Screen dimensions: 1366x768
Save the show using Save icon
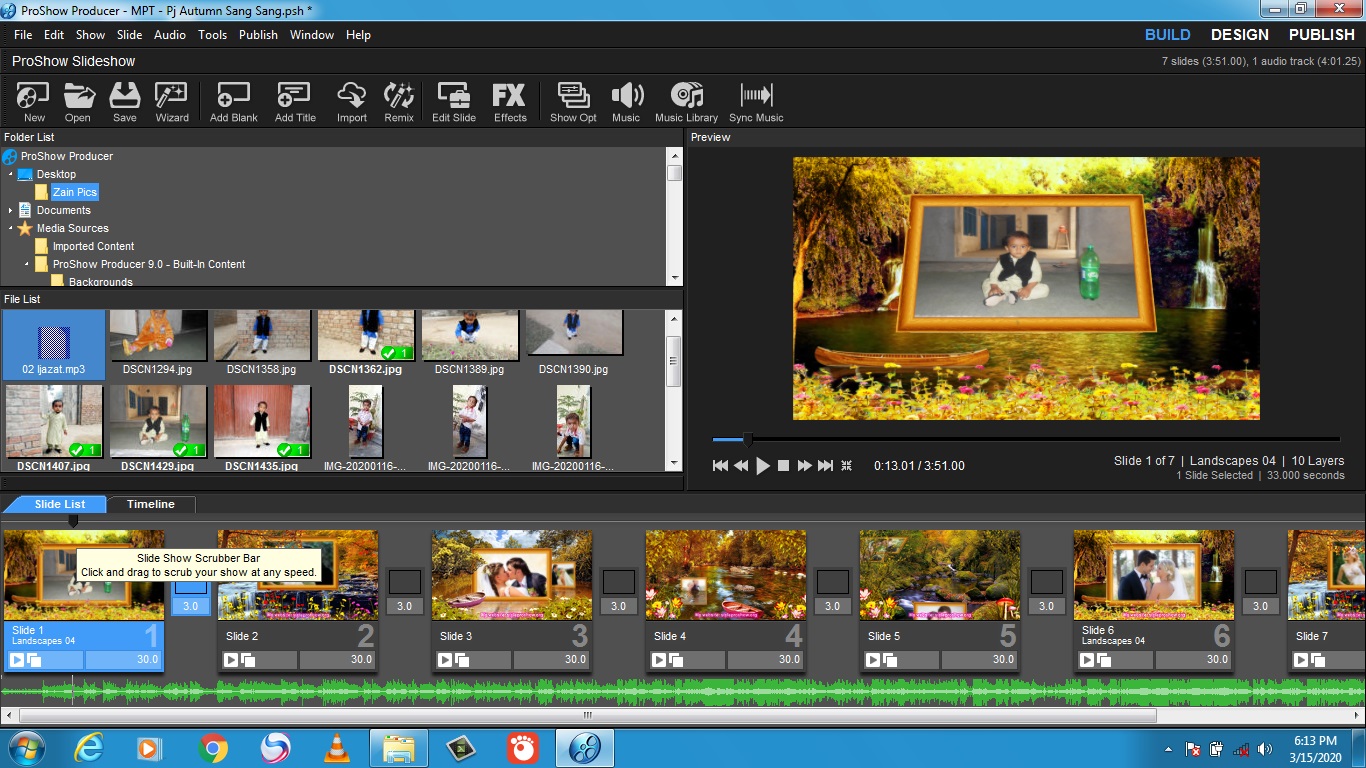[x=125, y=103]
